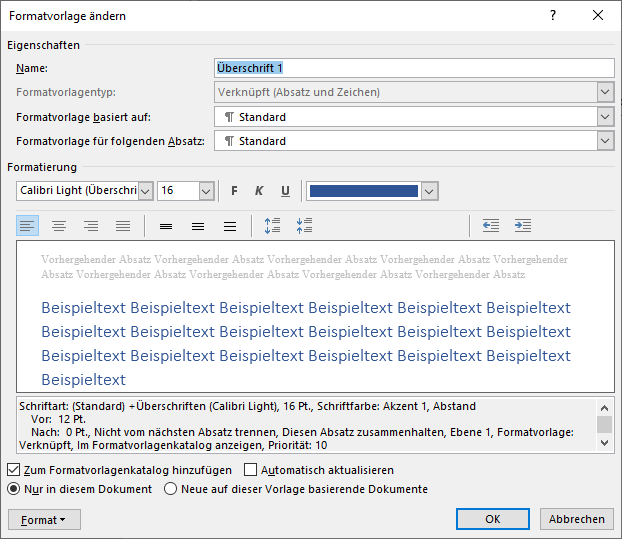Open the font color dropdown arrow
The height and width of the screenshot is (539, 622).
[429, 191]
